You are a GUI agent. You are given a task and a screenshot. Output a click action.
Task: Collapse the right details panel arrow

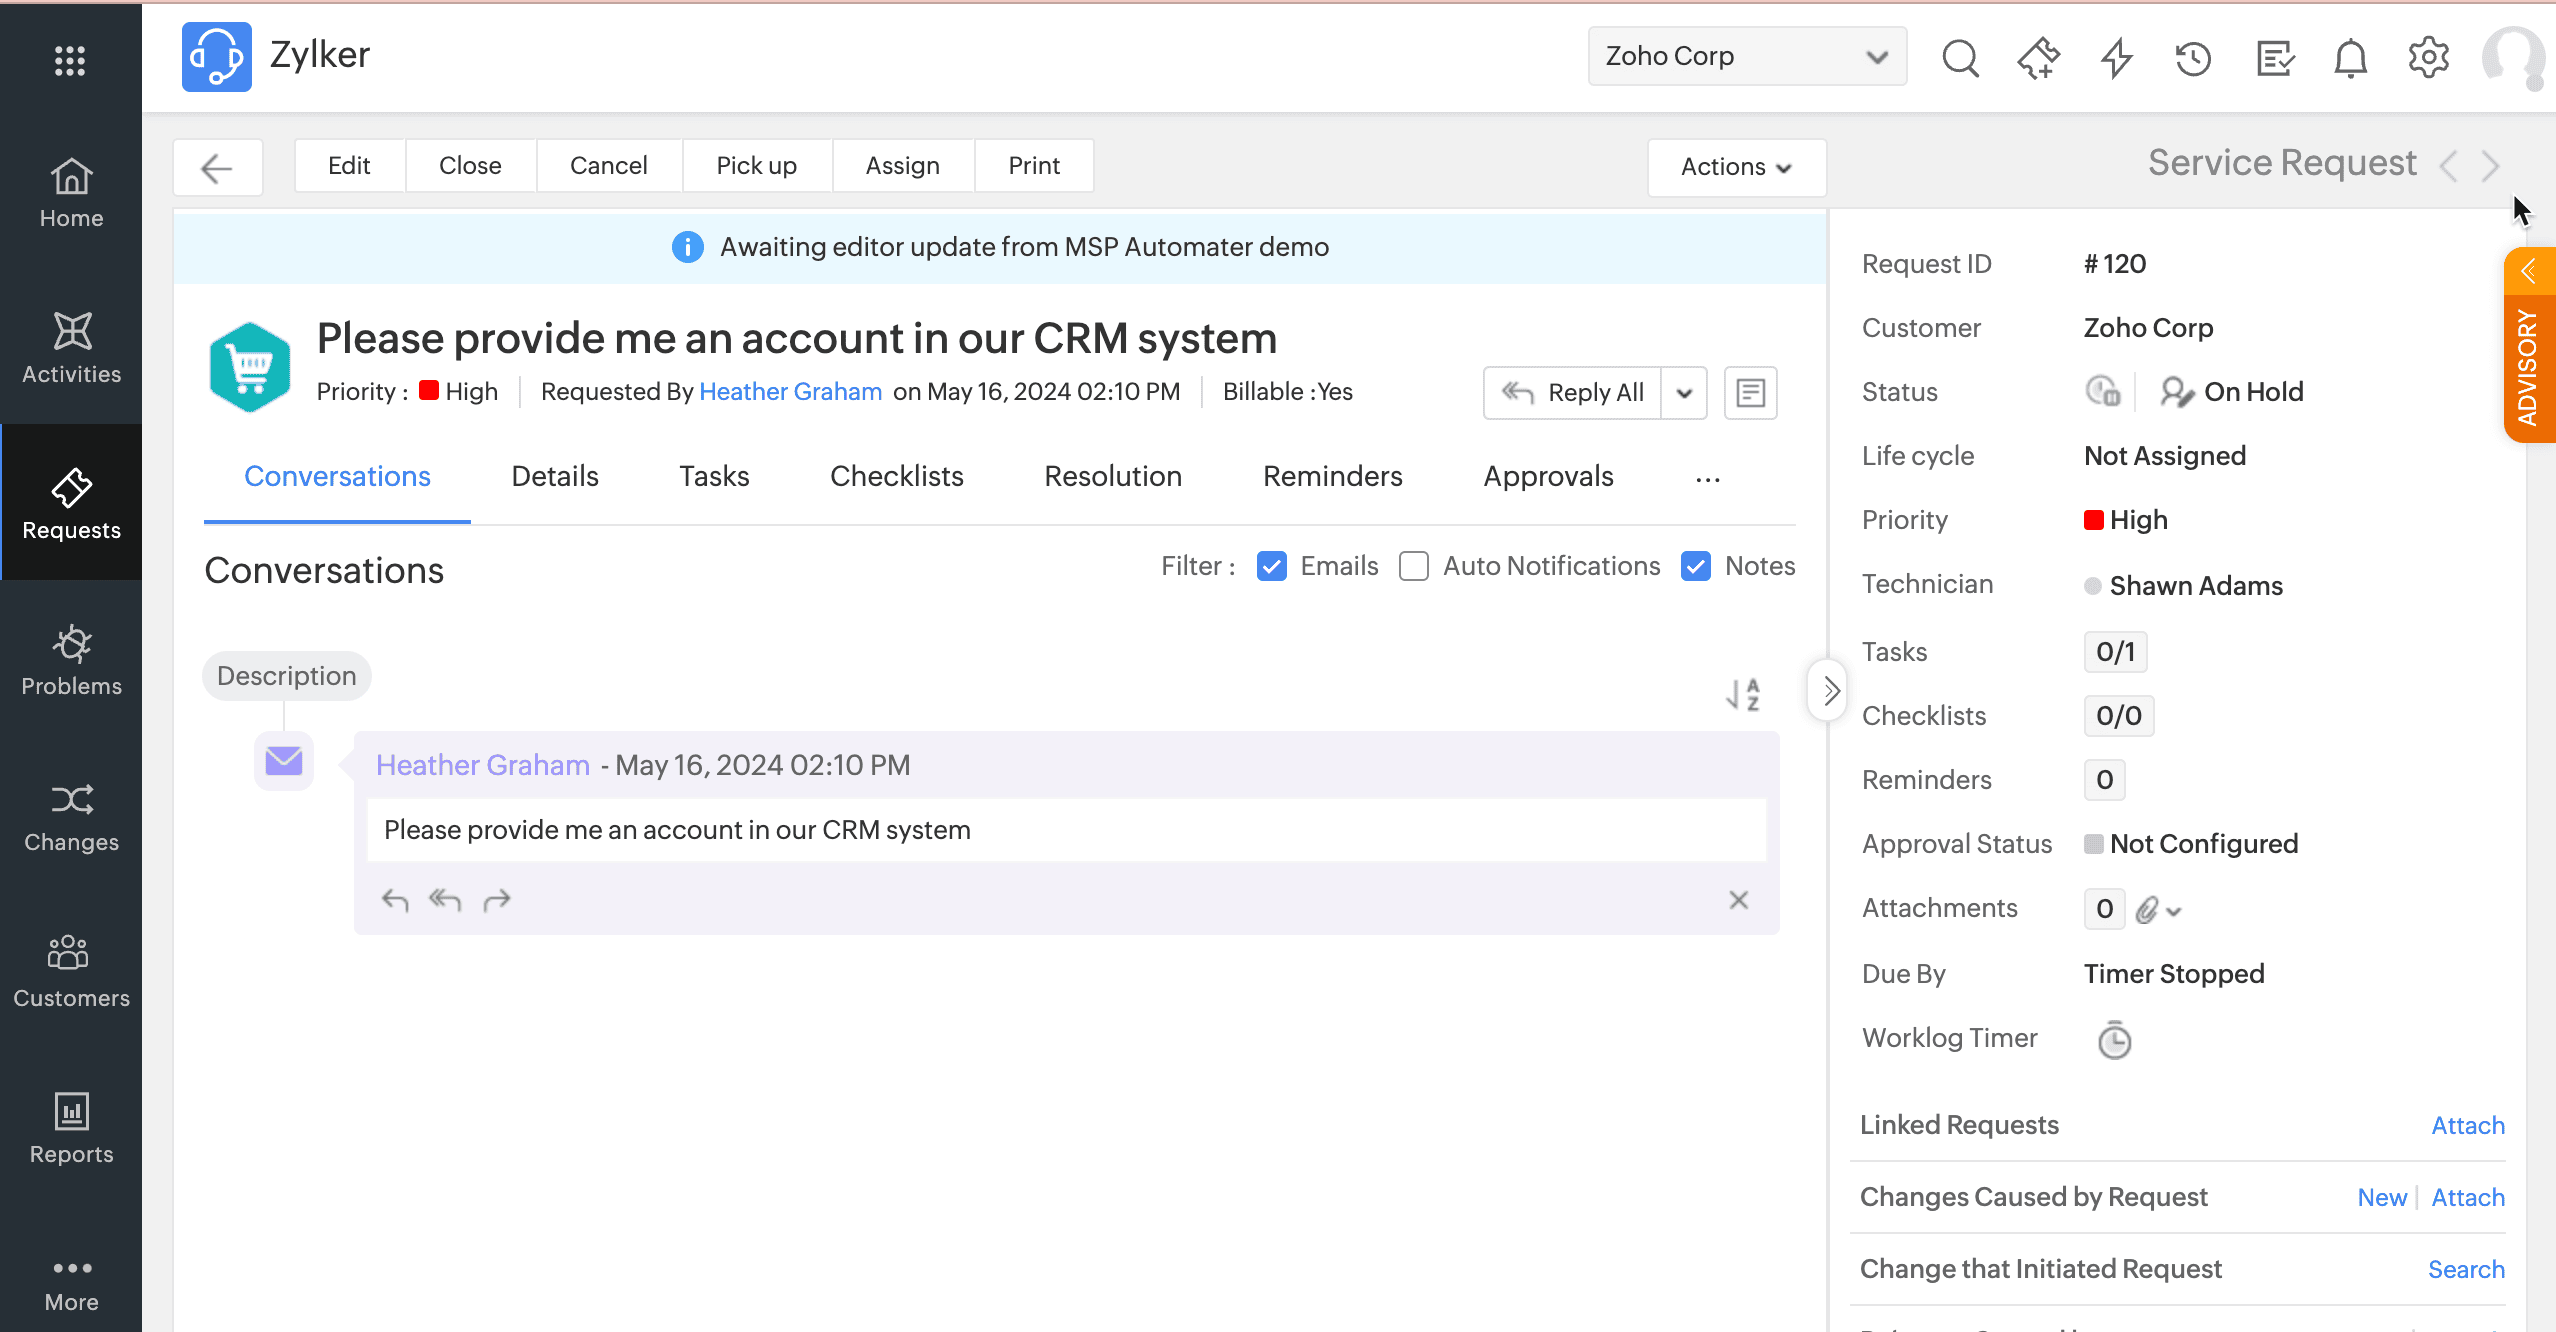coord(1830,690)
